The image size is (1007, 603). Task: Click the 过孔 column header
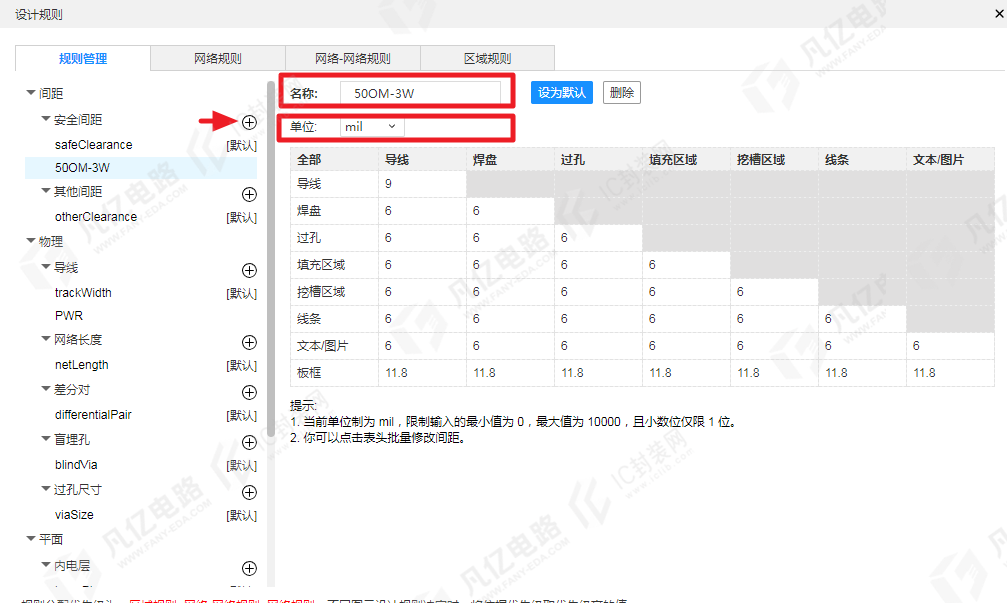click(x=599, y=159)
